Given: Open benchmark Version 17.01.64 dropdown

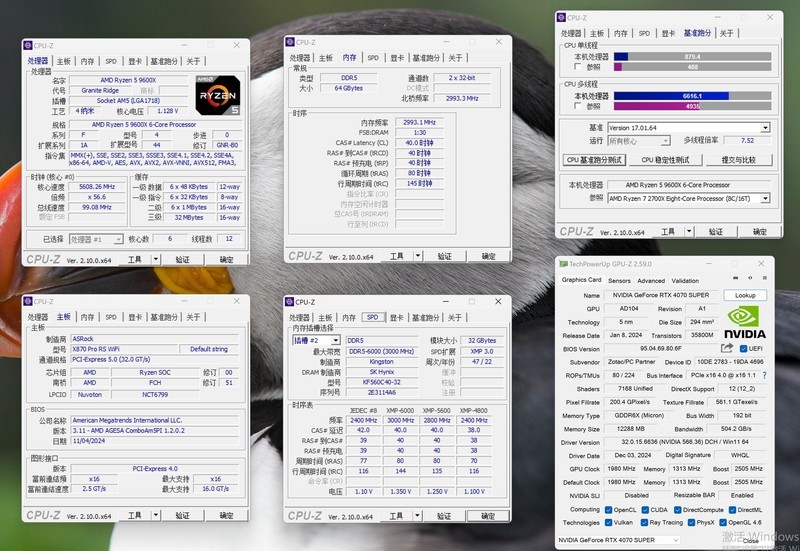Looking at the screenshot, I should coord(688,128).
